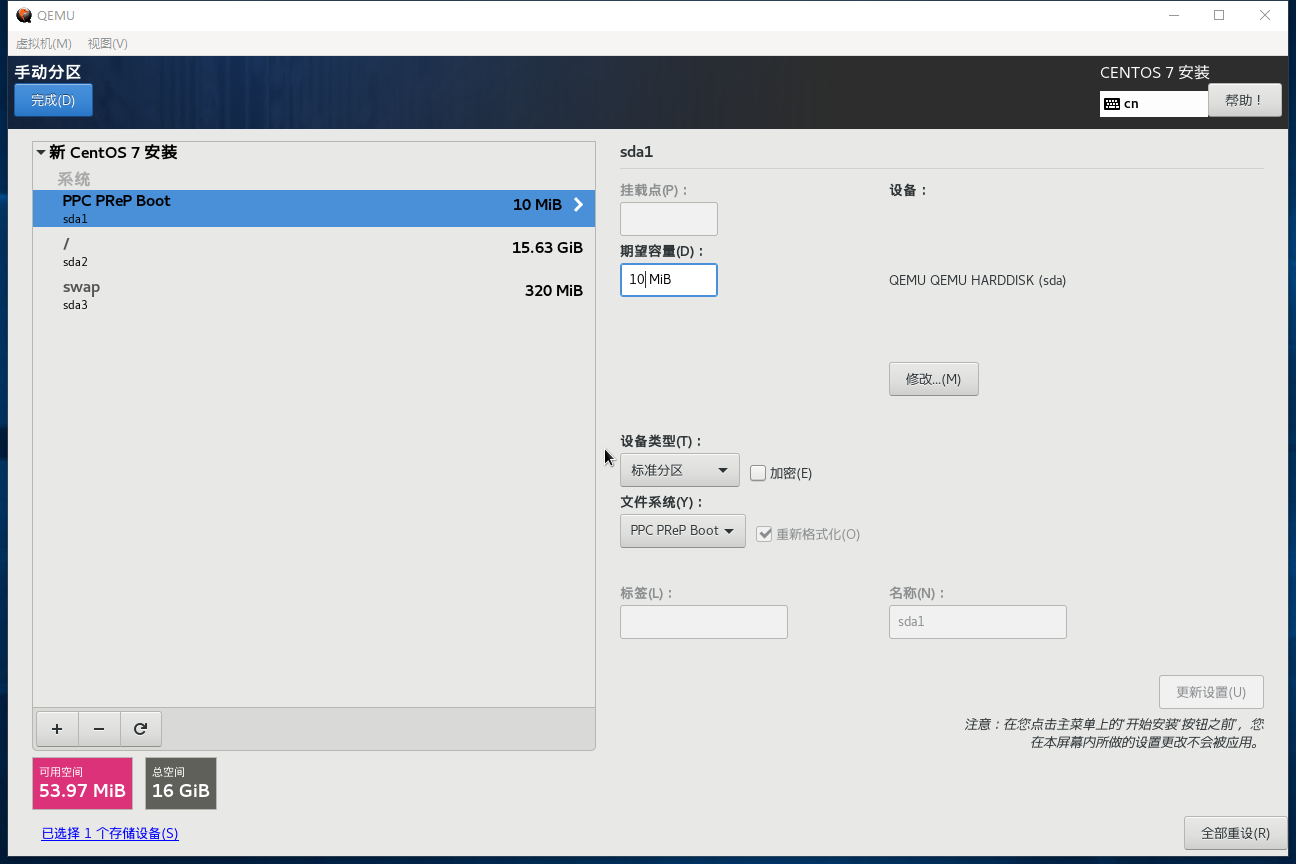Viewport: 1296px width, 864px height.
Task: Enable the 加密(E) encryption checkbox
Action: pos(758,473)
